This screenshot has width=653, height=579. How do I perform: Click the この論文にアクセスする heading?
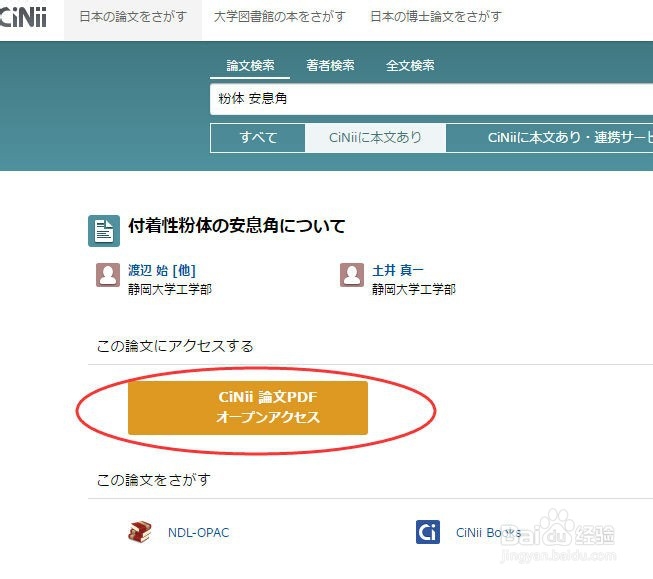[175, 346]
